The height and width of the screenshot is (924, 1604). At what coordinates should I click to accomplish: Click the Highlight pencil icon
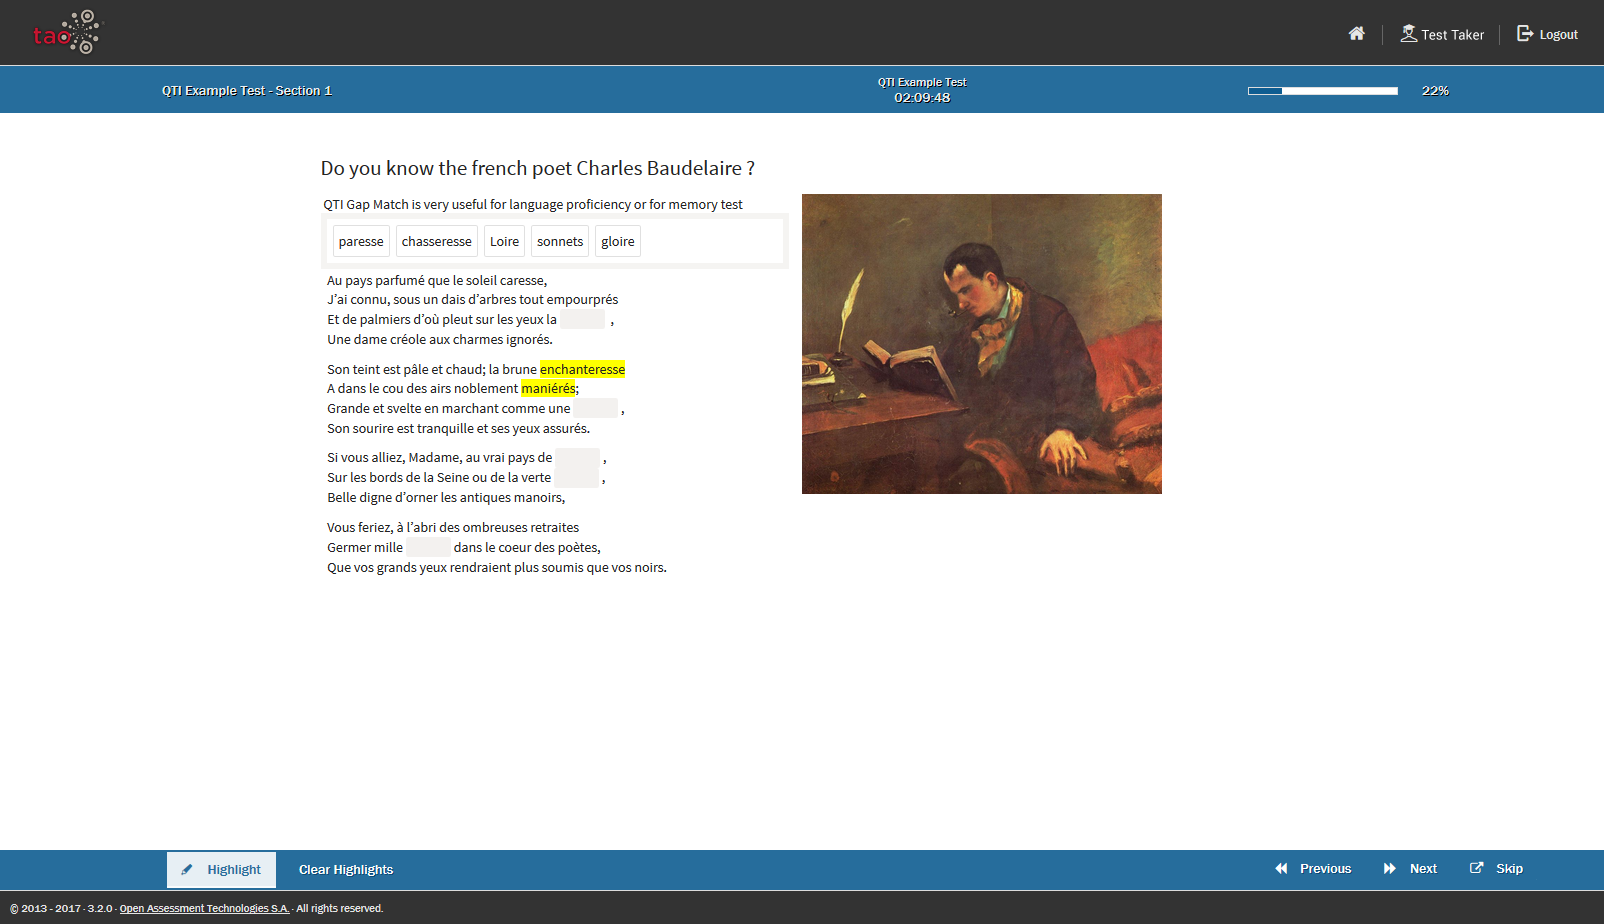click(x=187, y=870)
